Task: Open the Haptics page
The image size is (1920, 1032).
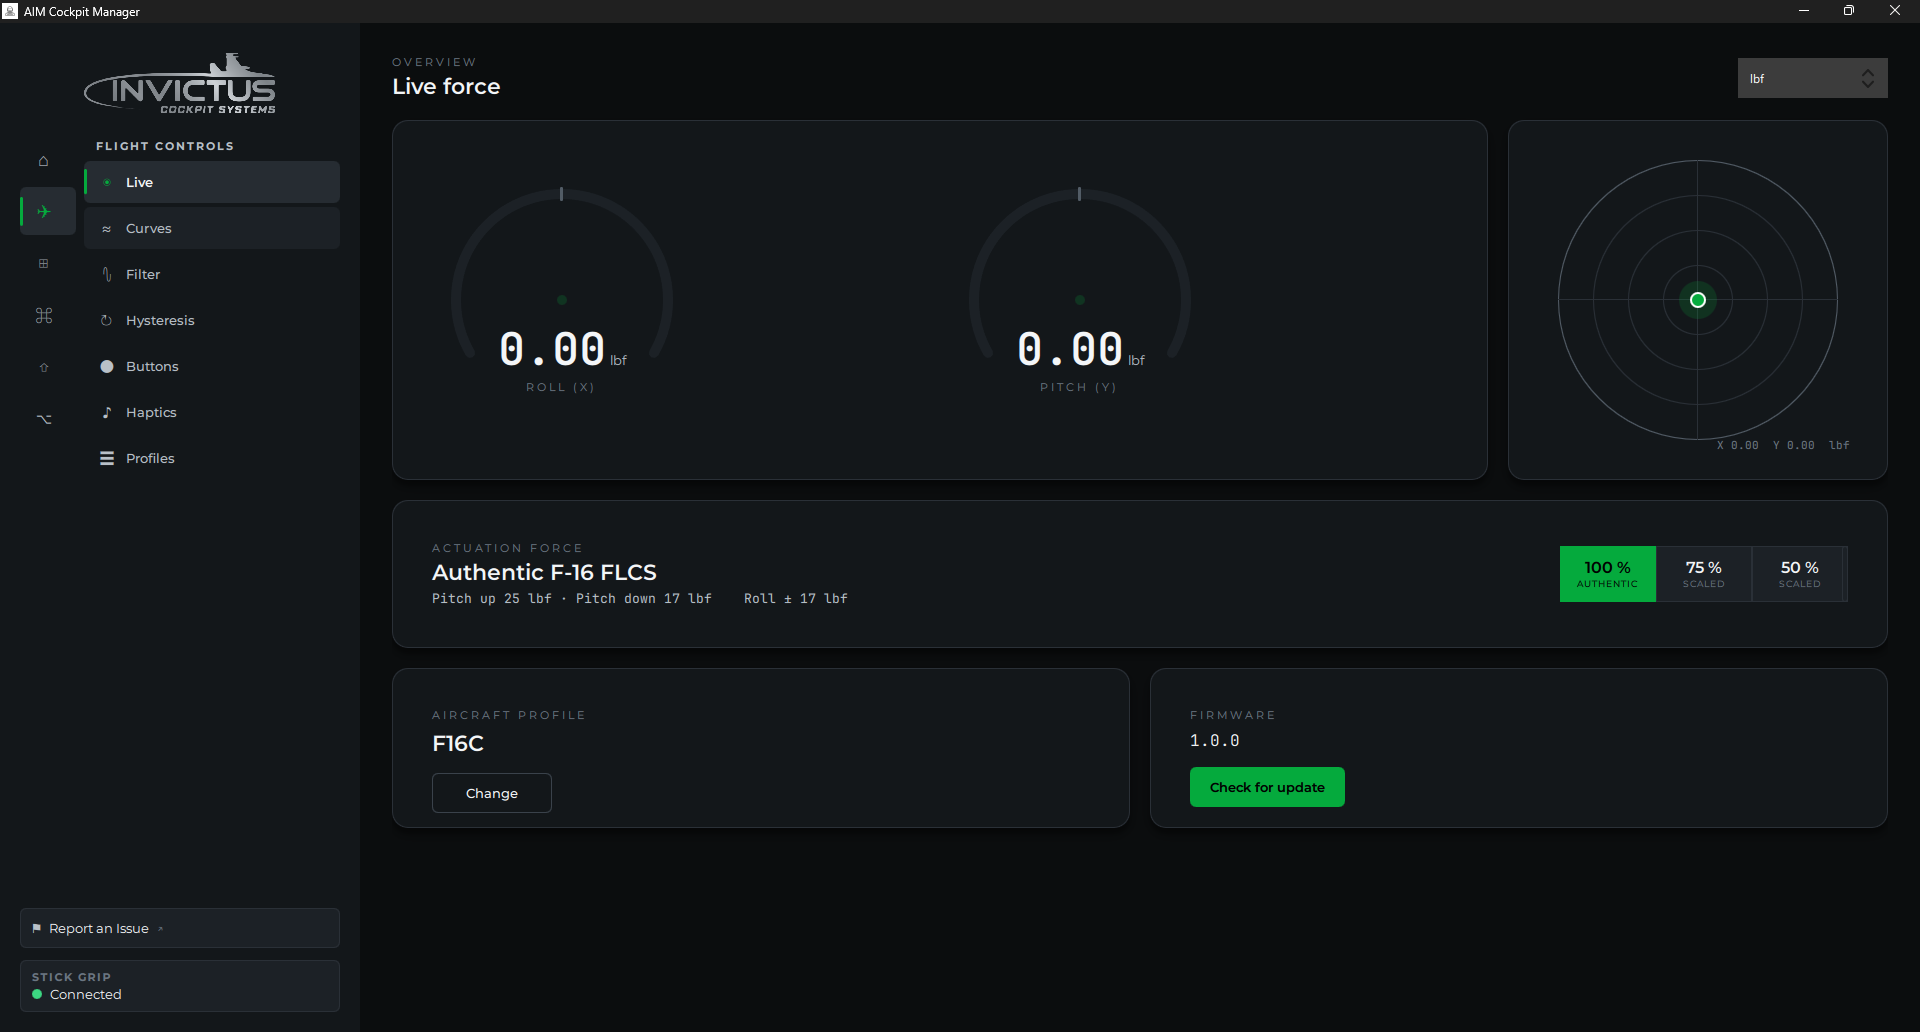Action: 212,412
